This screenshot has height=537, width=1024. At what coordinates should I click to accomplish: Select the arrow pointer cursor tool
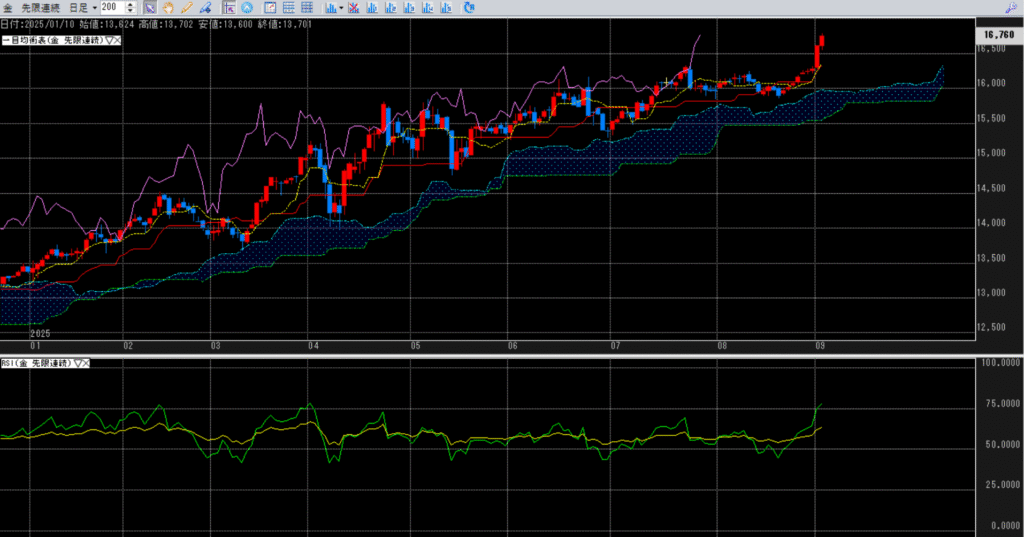coord(149,7)
